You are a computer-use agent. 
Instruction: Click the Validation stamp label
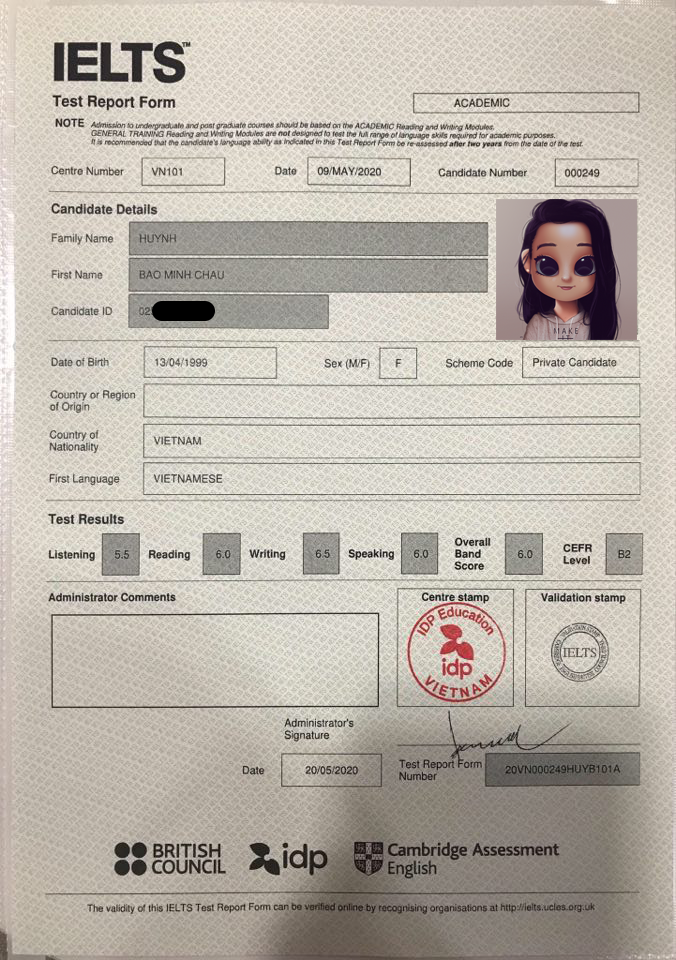[583, 598]
